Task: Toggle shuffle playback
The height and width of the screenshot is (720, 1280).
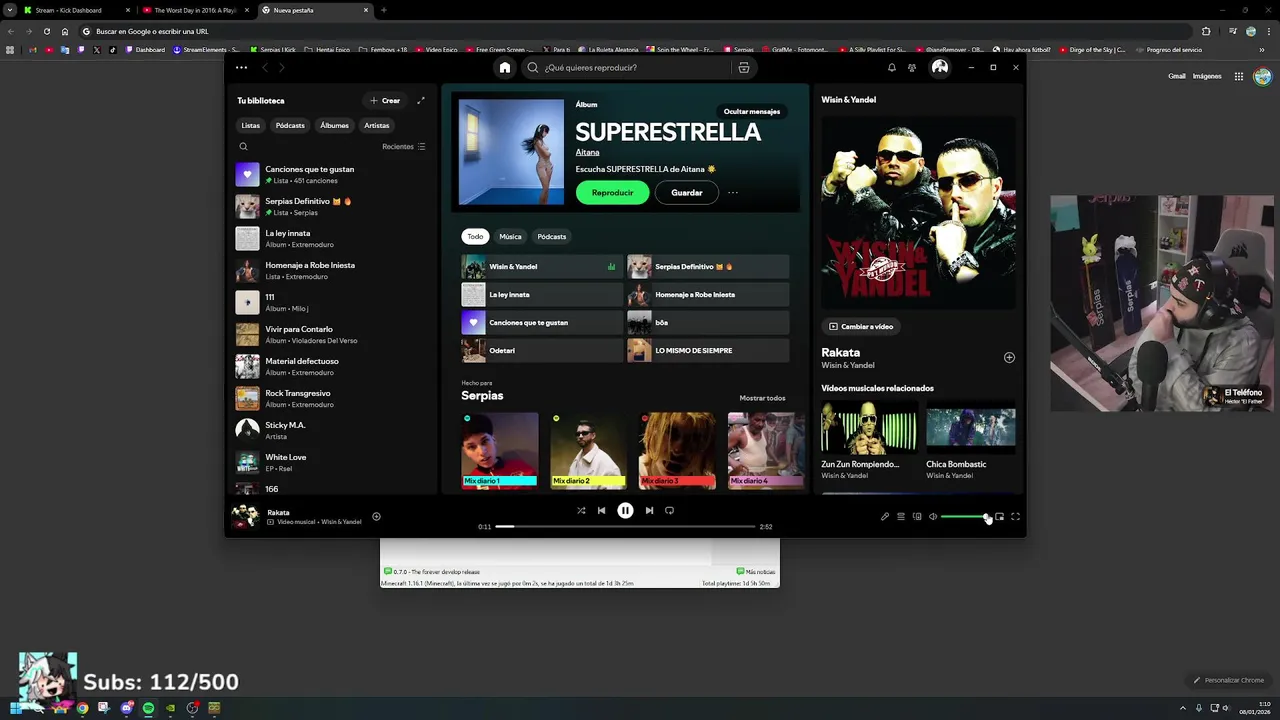Action: pyautogui.click(x=581, y=510)
